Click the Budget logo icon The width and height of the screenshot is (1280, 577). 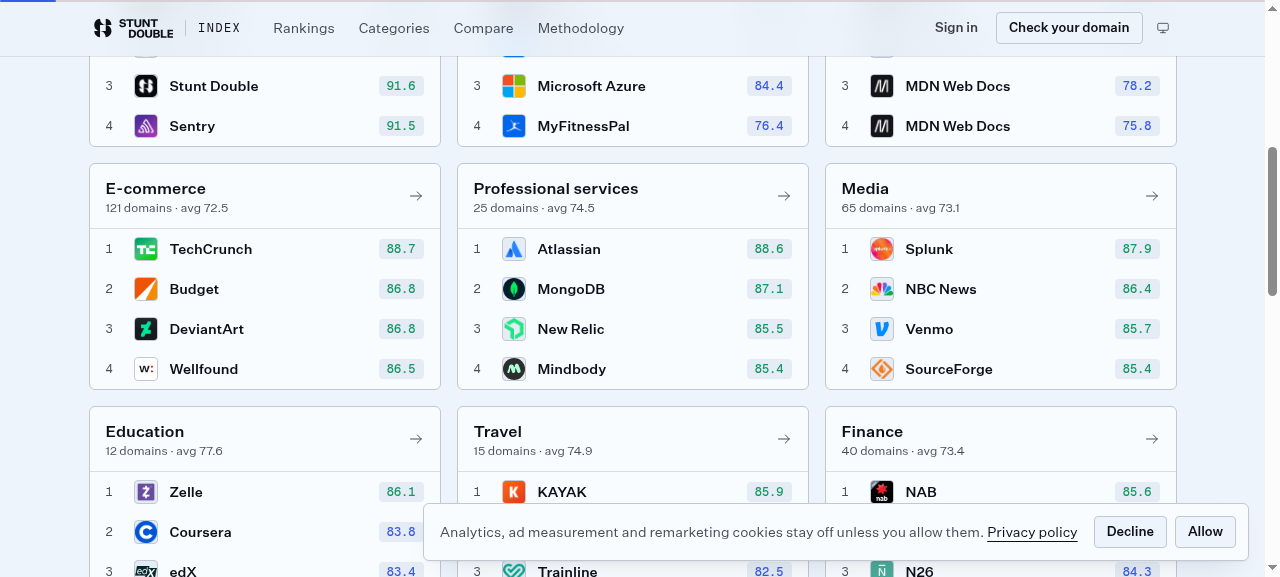146,289
